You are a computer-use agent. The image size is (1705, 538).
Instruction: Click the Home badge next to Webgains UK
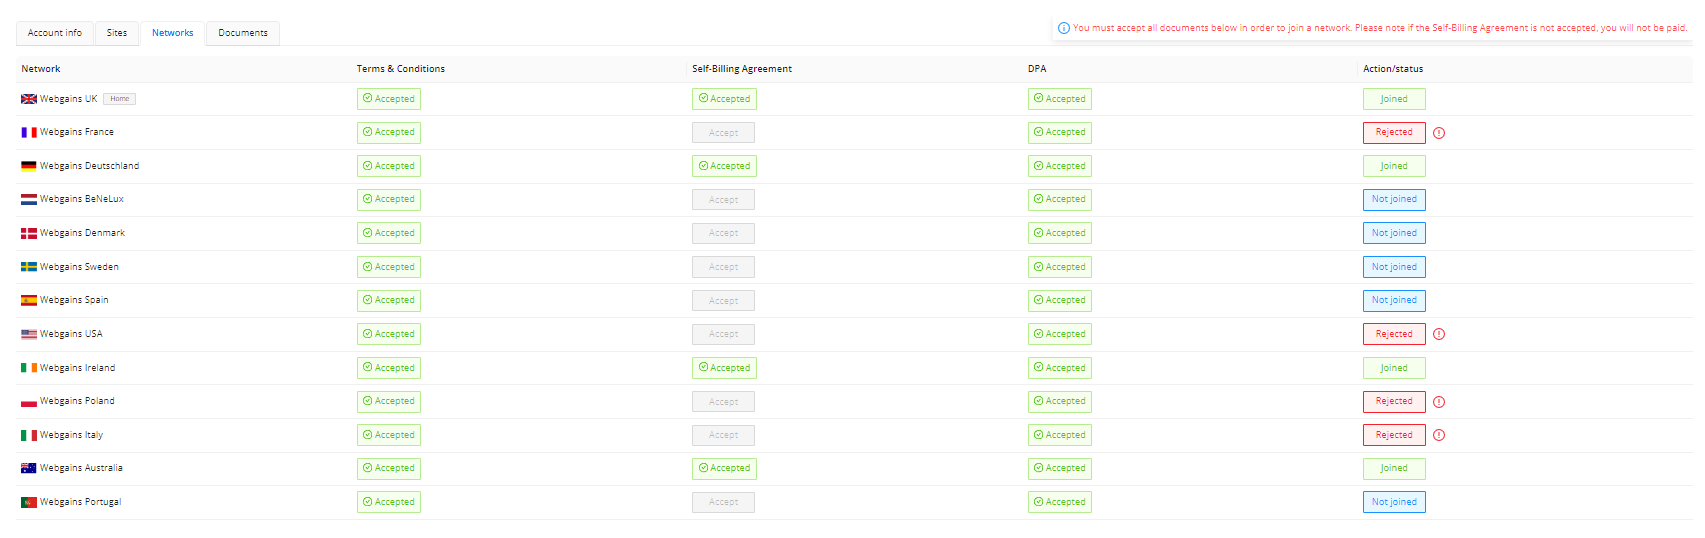pyautogui.click(x=120, y=99)
